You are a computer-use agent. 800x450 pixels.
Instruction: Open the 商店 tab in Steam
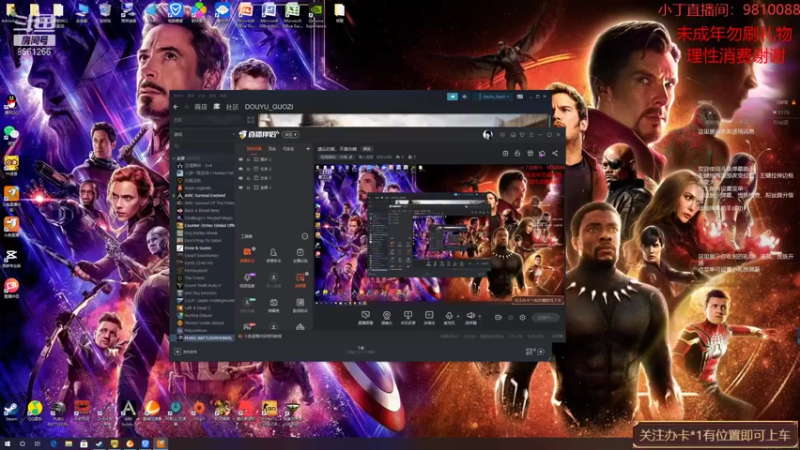[201, 107]
